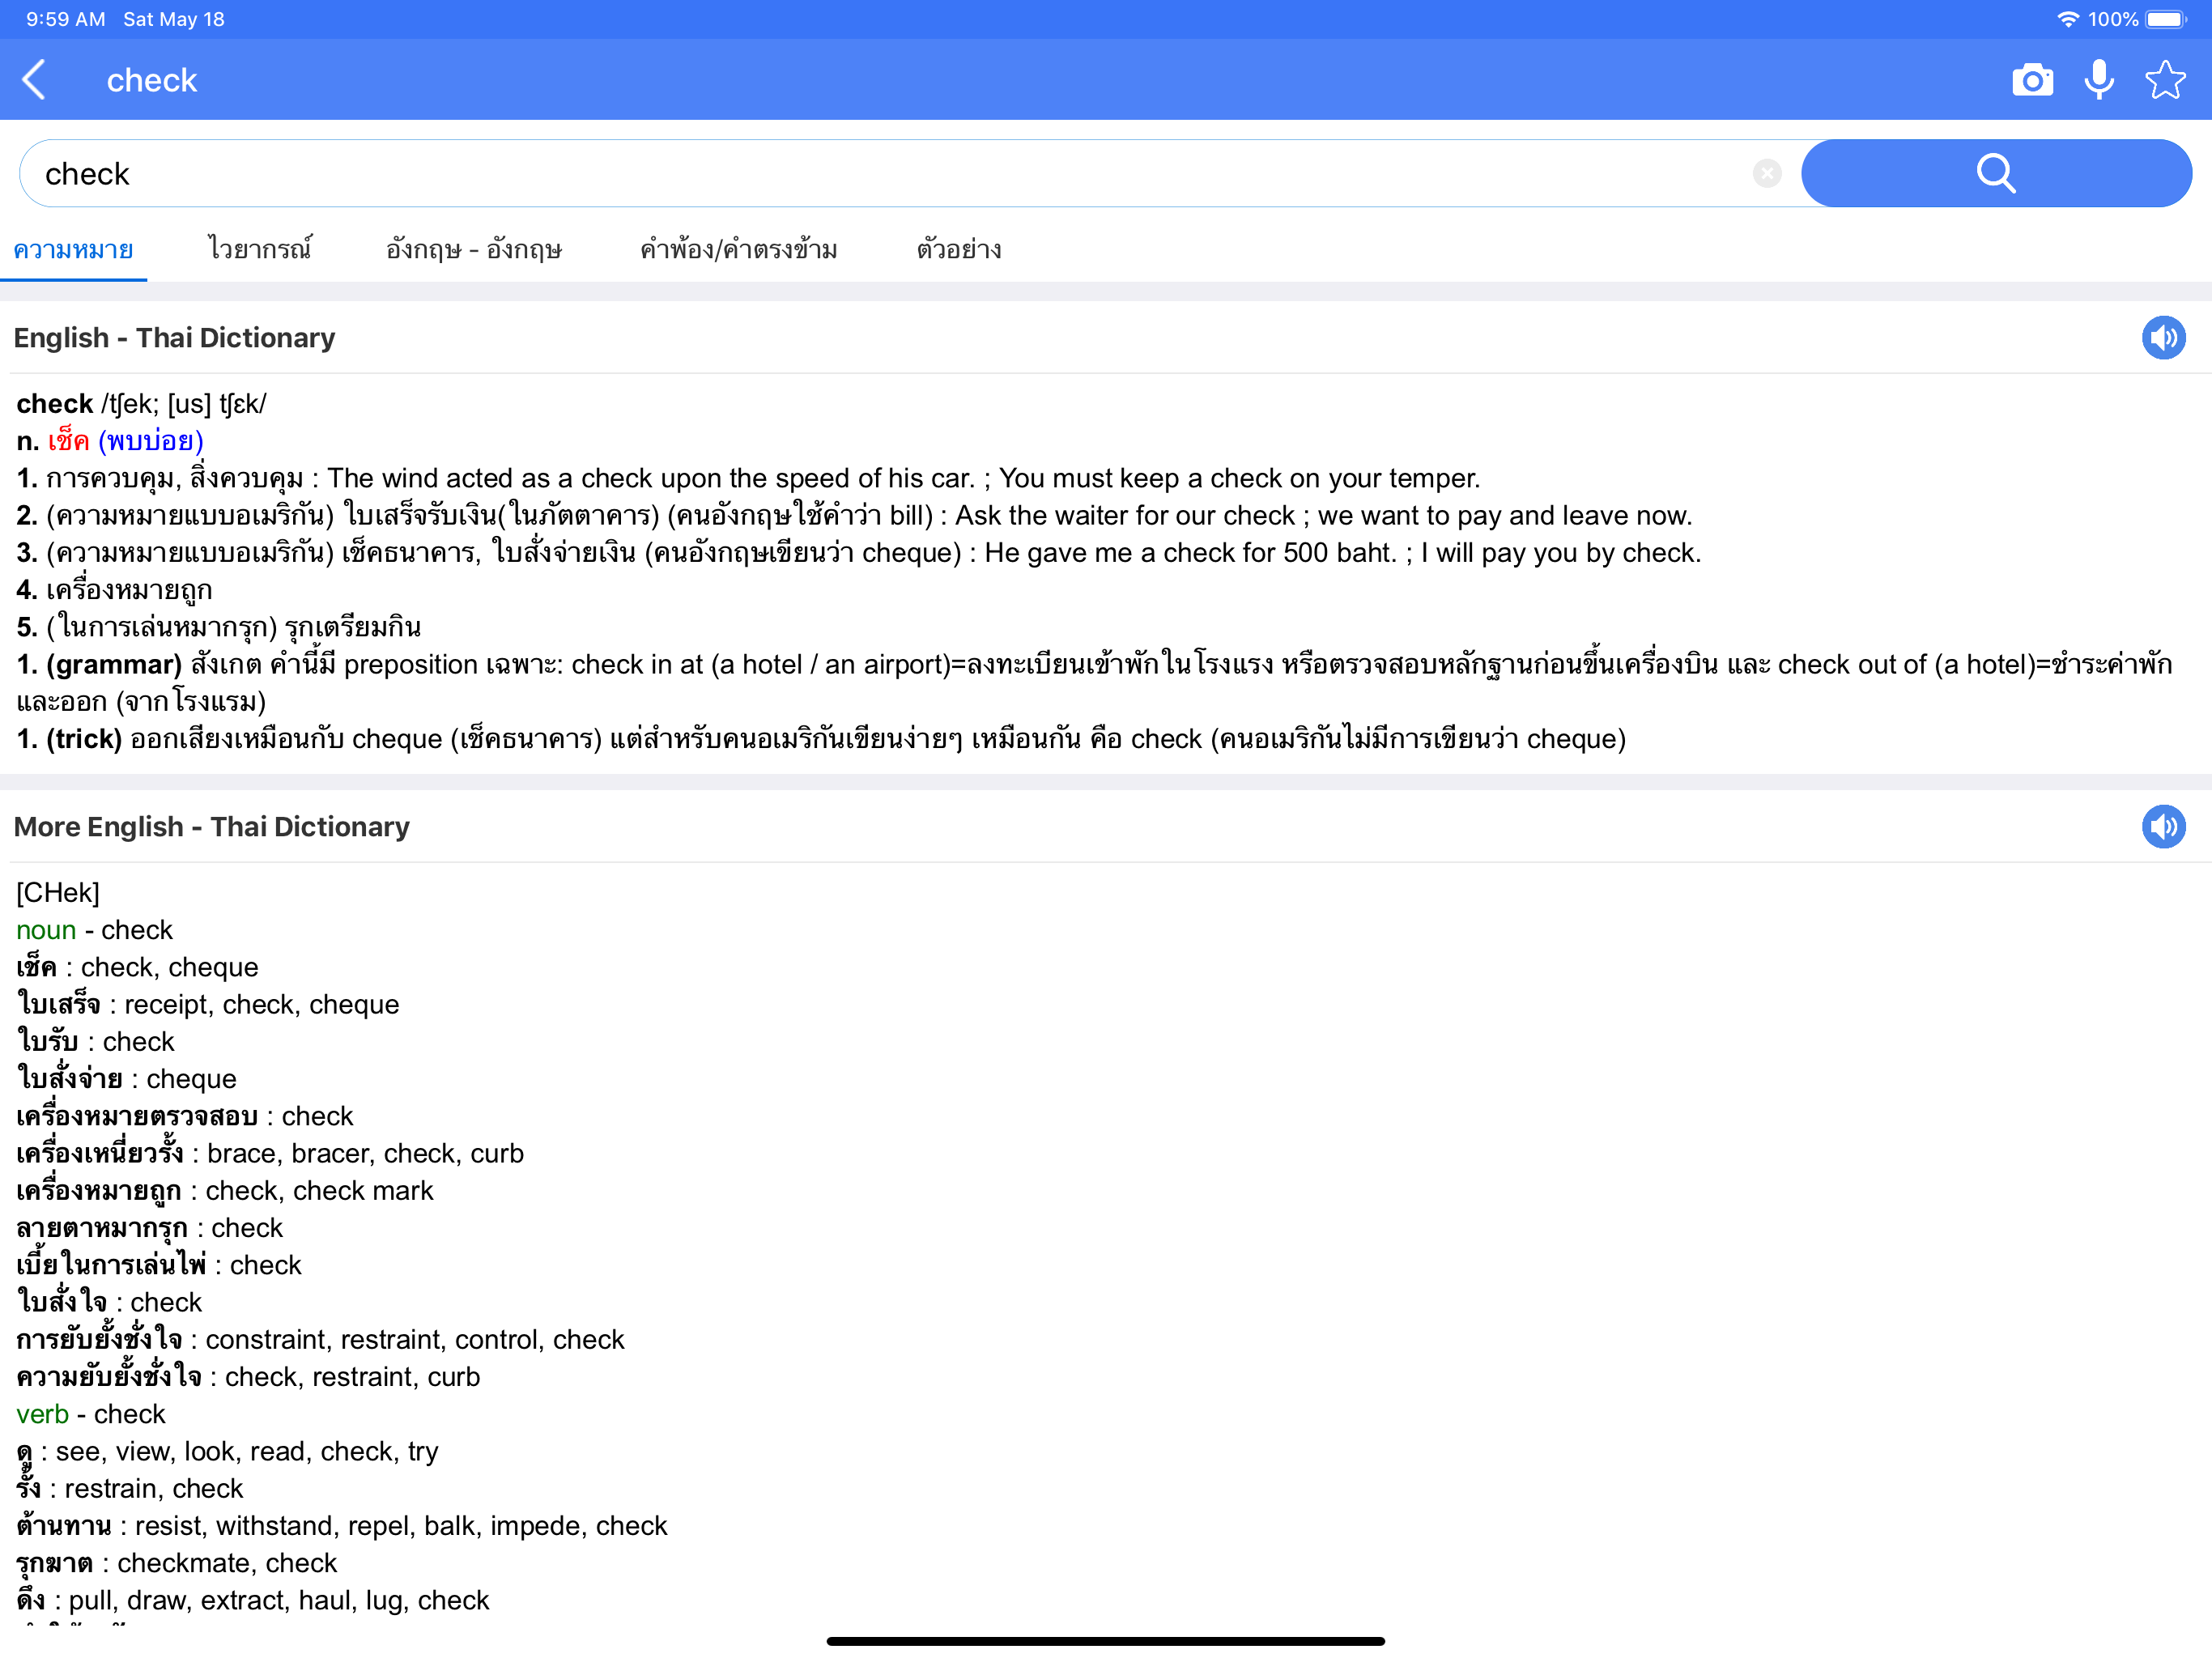
Task: Open the ตัวอย่าง examples tab
Action: pos(959,249)
